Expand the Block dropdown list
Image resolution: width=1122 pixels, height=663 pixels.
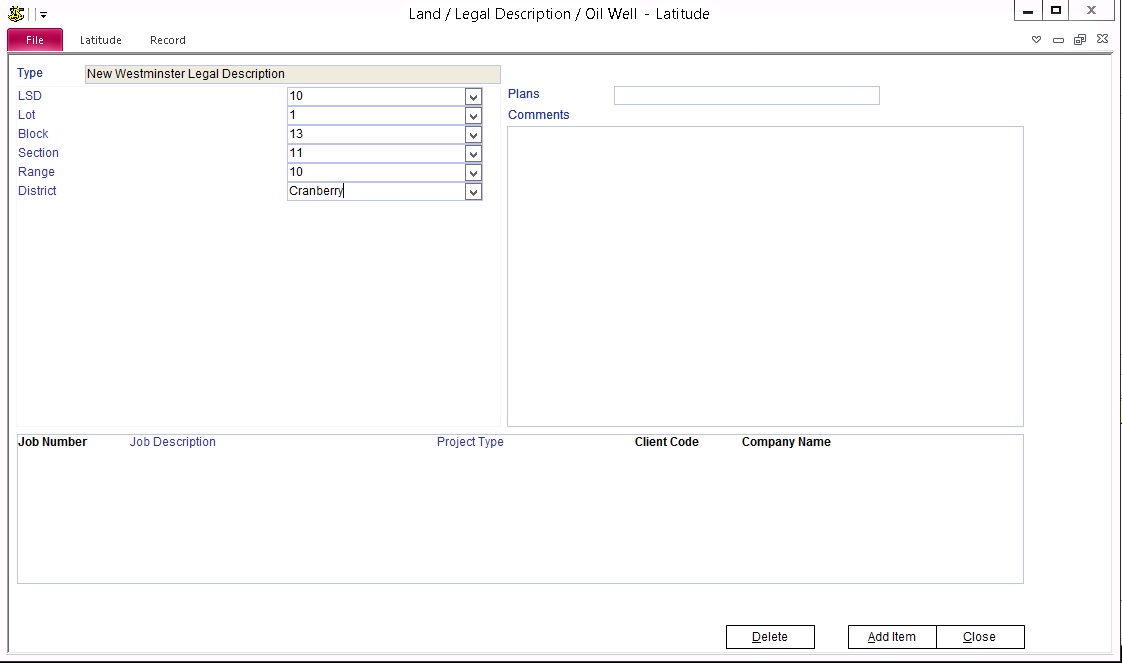pyautogui.click(x=473, y=135)
